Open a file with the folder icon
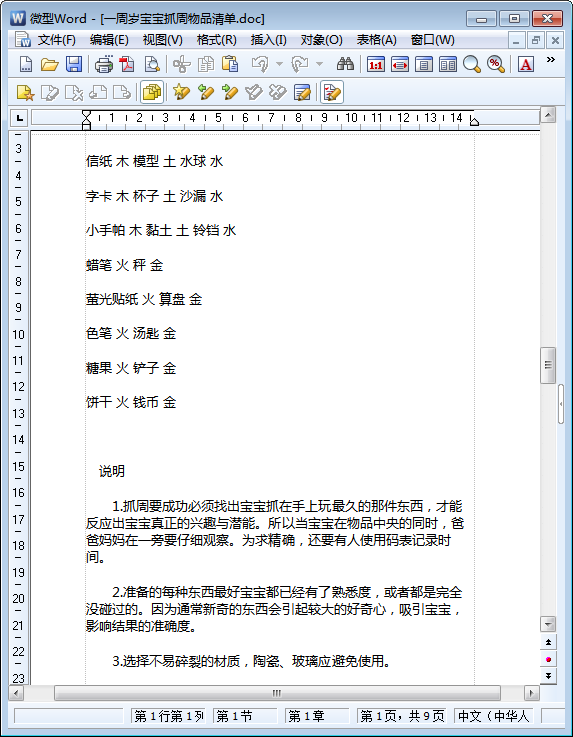 click(x=49, y=64)
